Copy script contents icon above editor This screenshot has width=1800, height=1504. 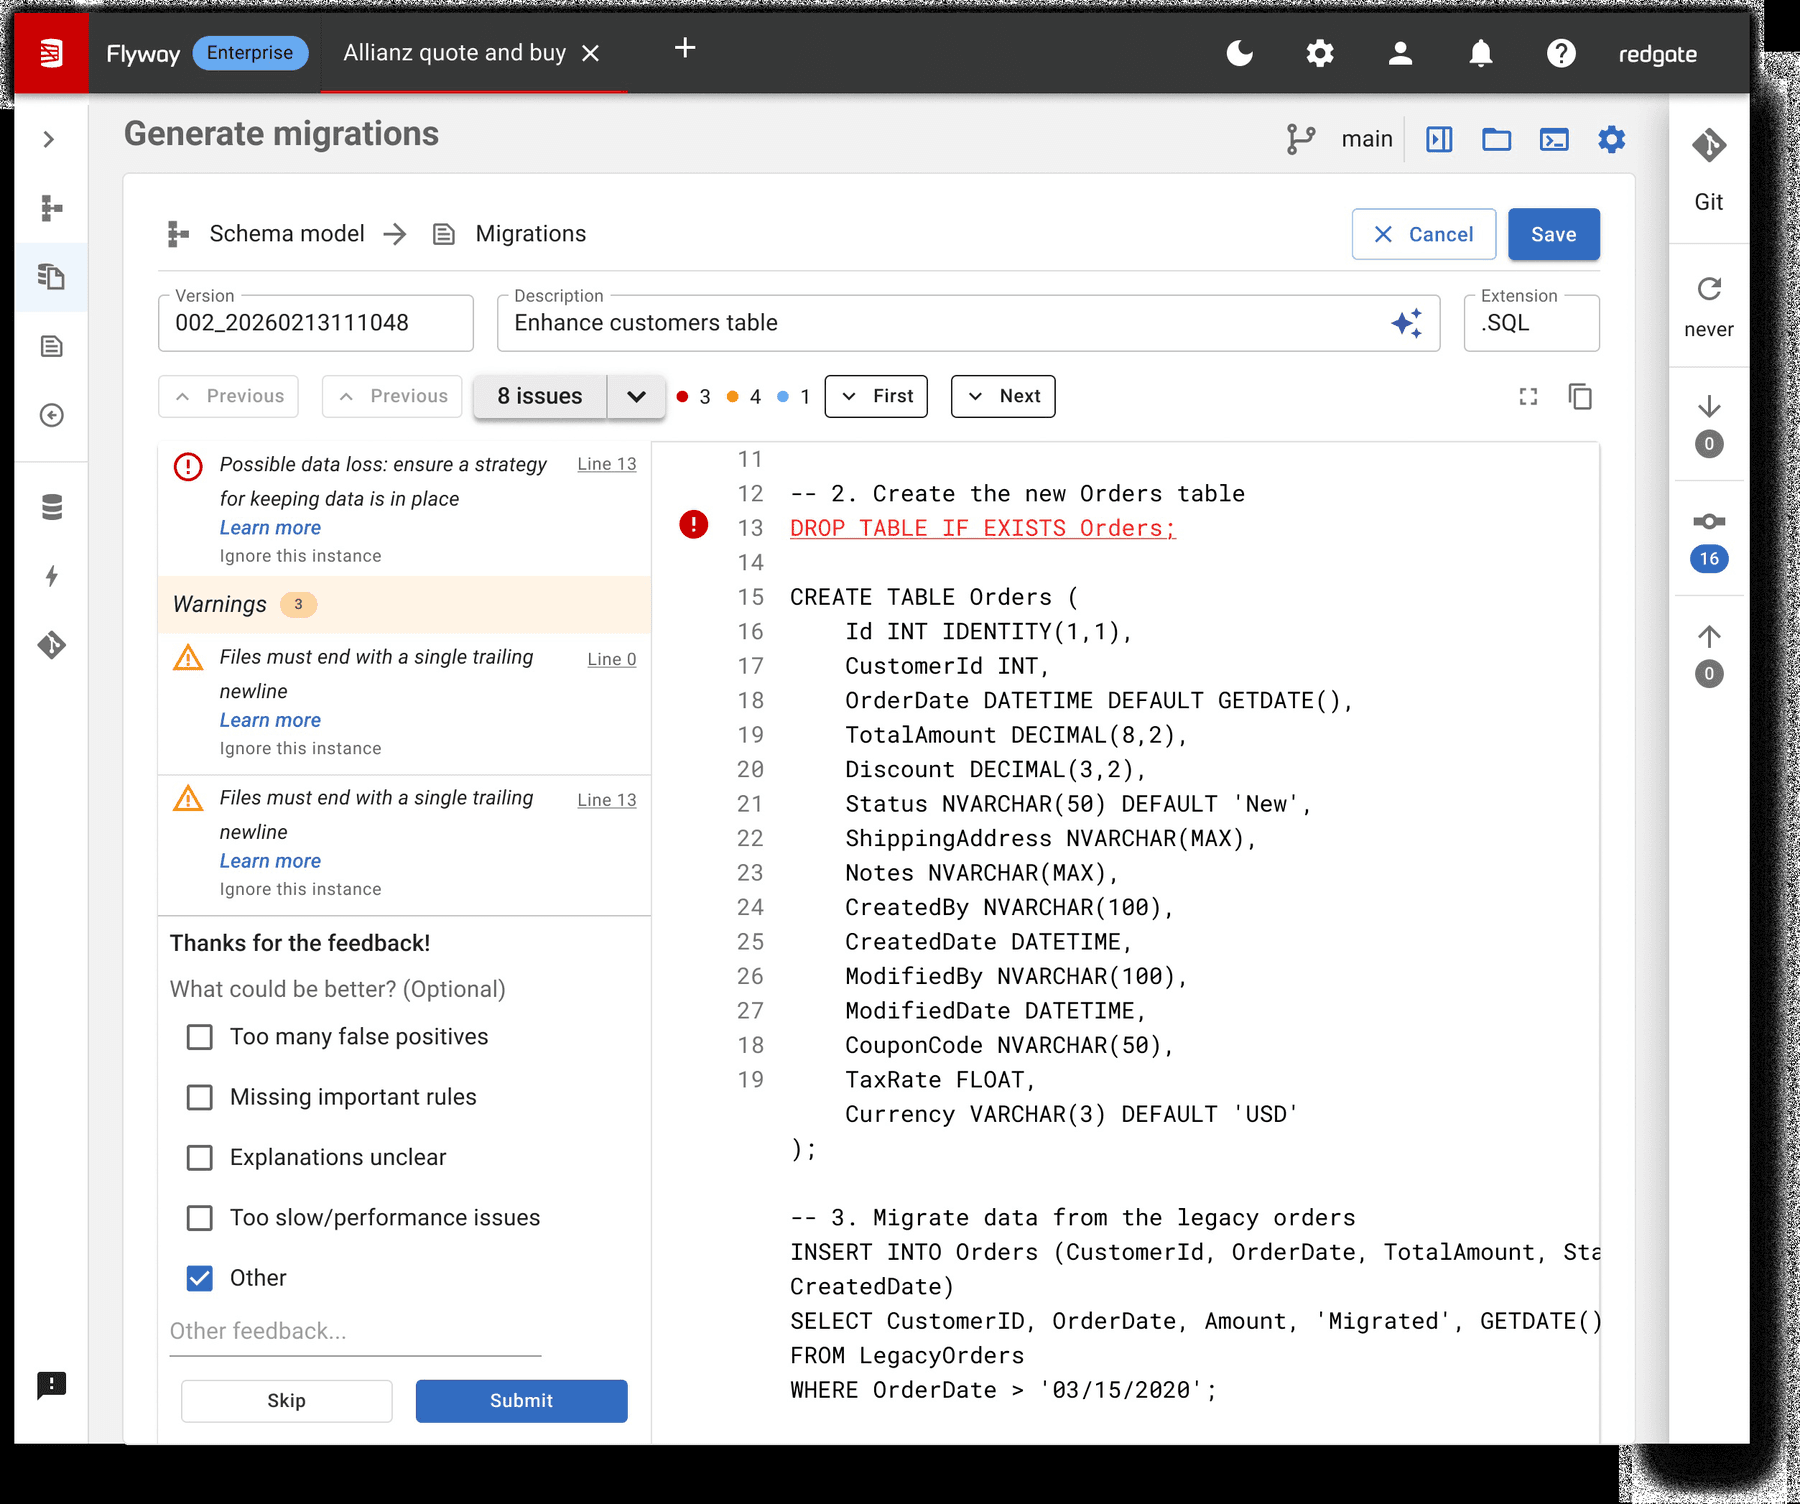coord(1580,397)
